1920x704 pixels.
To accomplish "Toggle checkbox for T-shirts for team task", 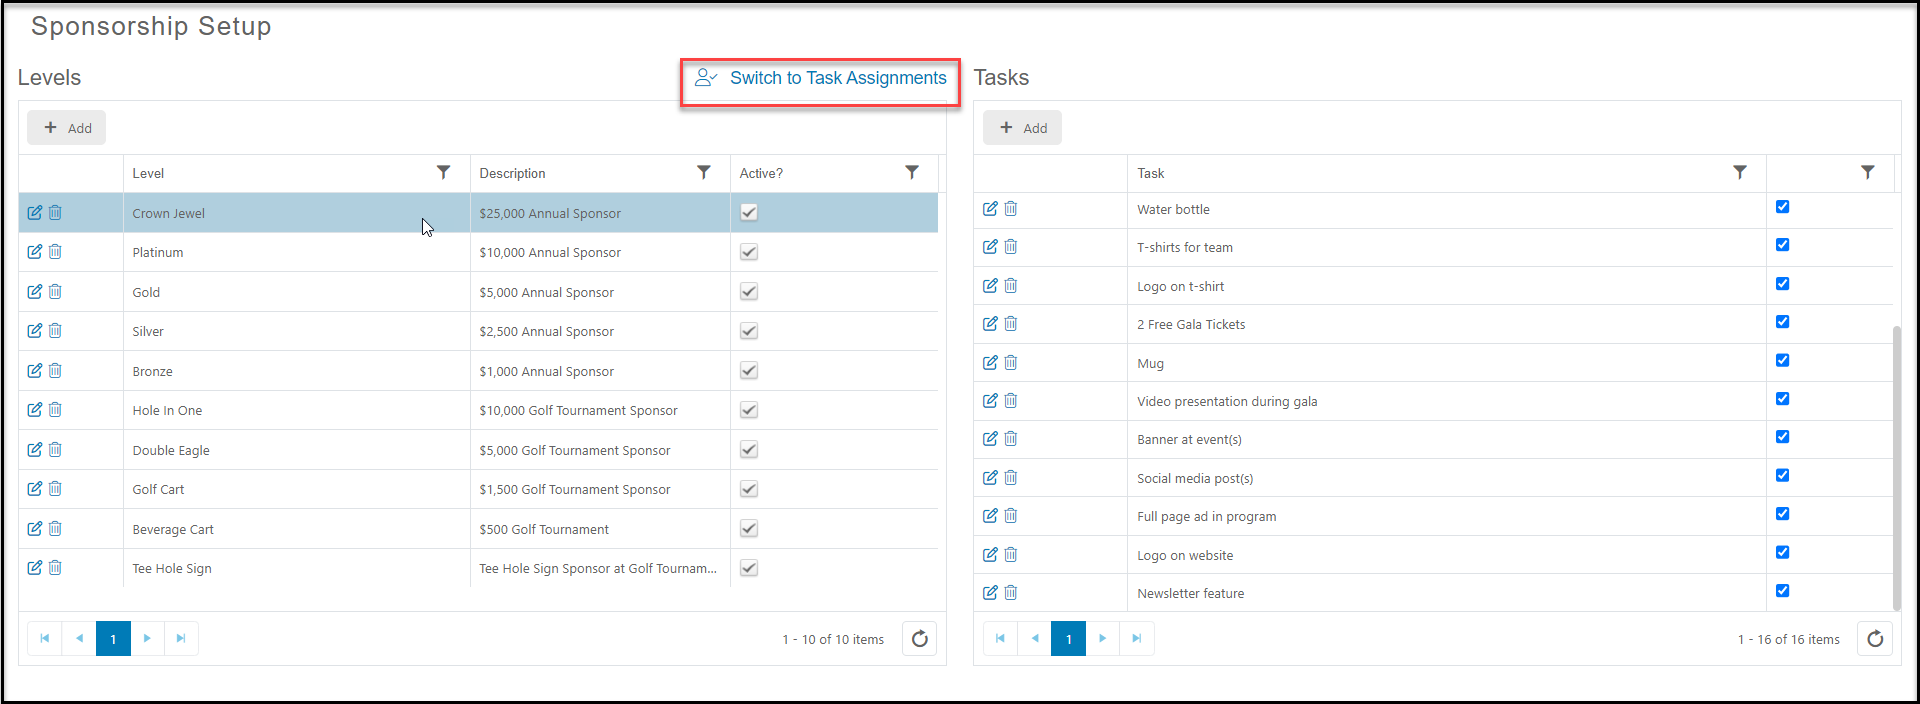I will coord(1782,245).
